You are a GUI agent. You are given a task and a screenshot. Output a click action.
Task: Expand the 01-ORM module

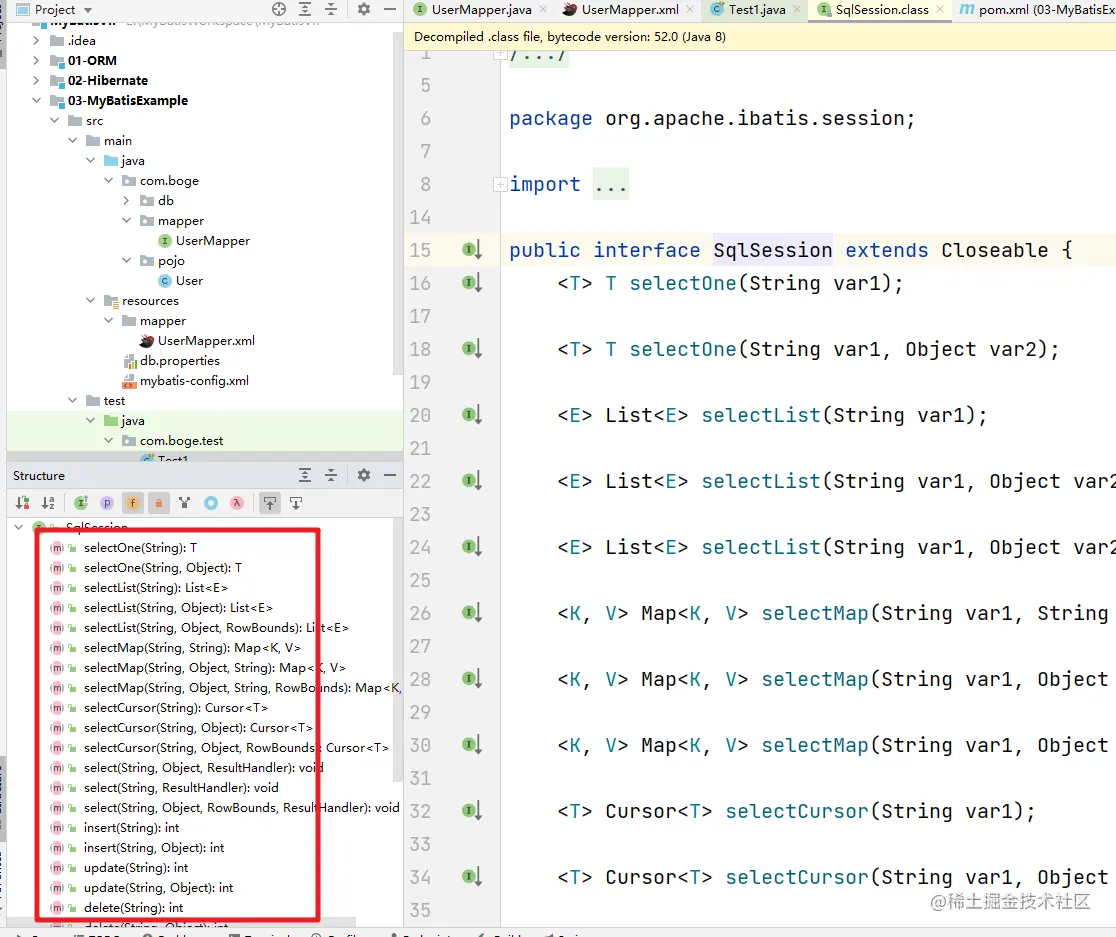36,60
